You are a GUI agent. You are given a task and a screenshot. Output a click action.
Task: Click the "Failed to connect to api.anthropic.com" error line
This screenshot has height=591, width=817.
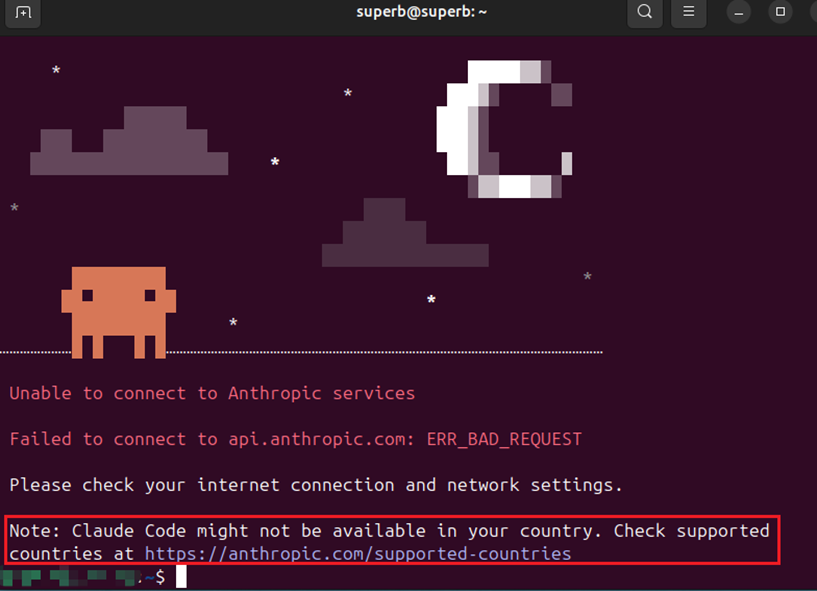pos(295,439)
